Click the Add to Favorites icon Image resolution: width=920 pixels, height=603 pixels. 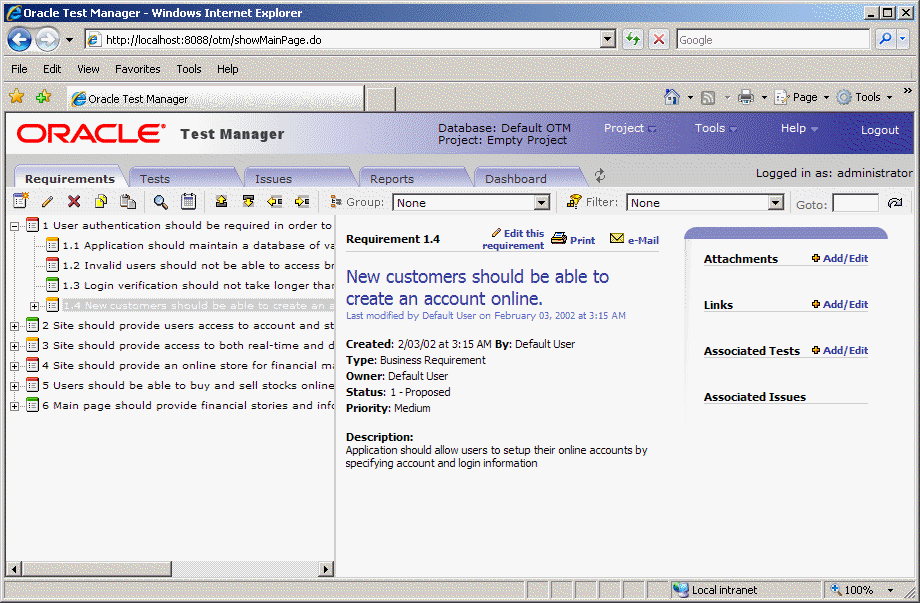coord(43,96)
